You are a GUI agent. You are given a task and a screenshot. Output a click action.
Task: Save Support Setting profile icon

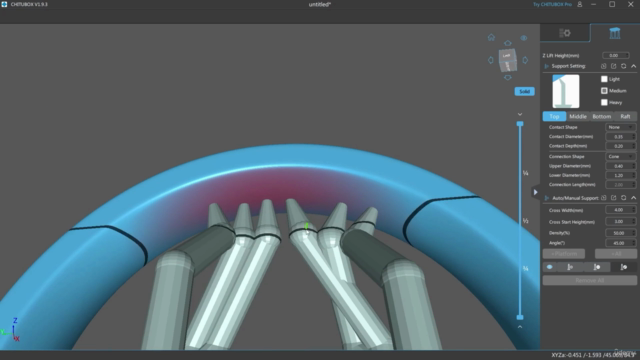click(x=604, y=66)
